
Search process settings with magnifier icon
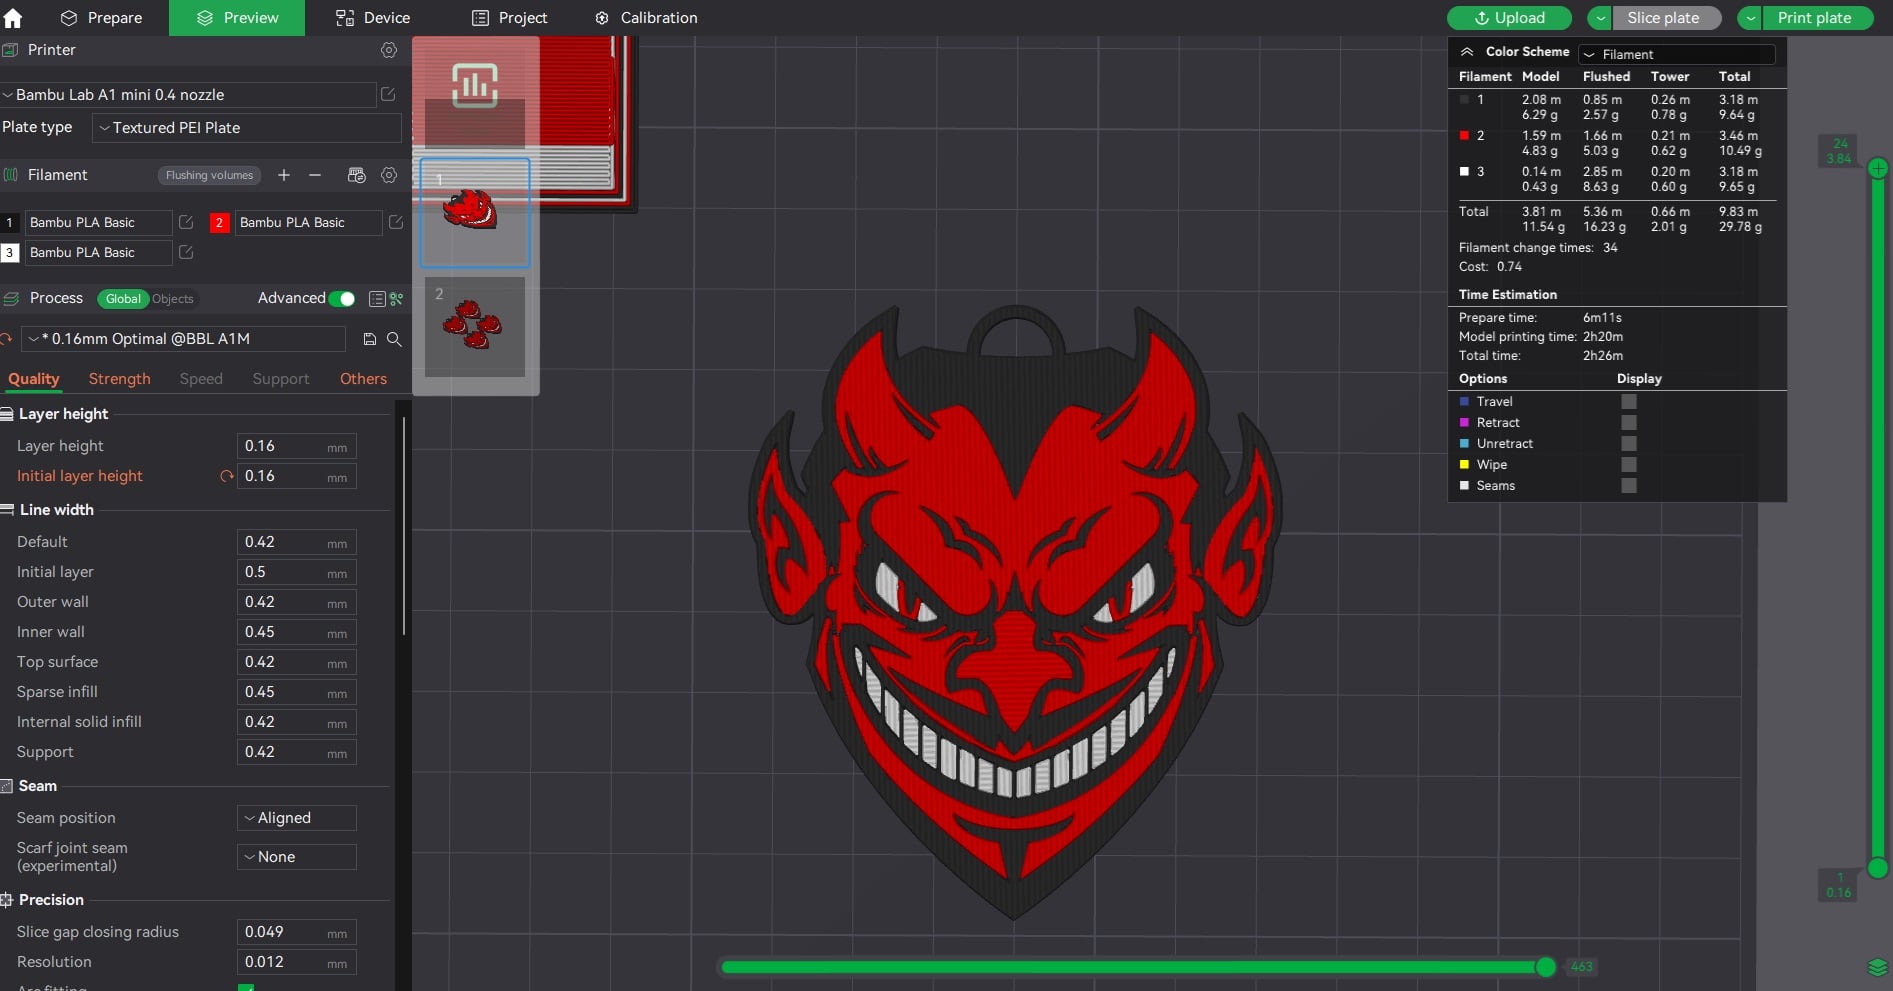pos(394,339)
